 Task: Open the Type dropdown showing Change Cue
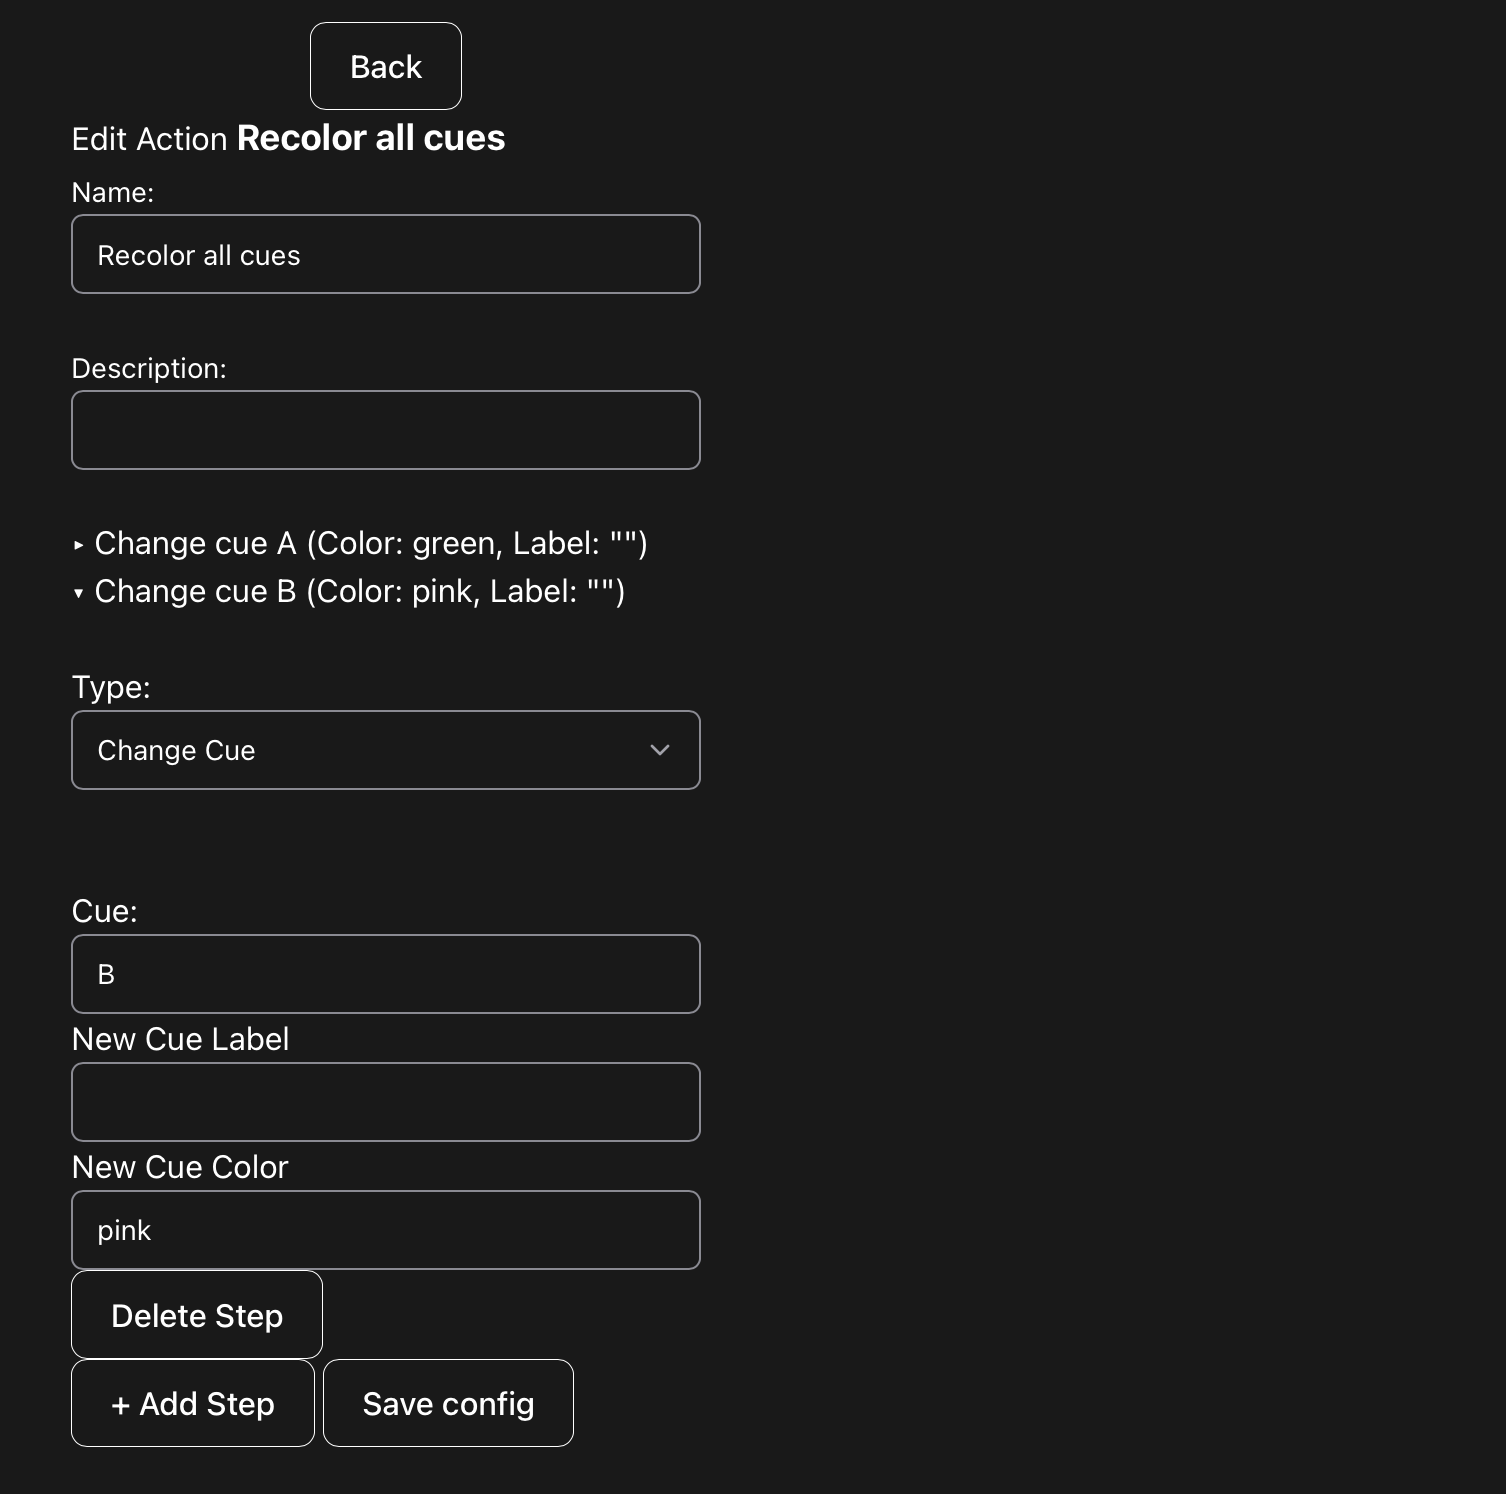[x=386, y=750]
